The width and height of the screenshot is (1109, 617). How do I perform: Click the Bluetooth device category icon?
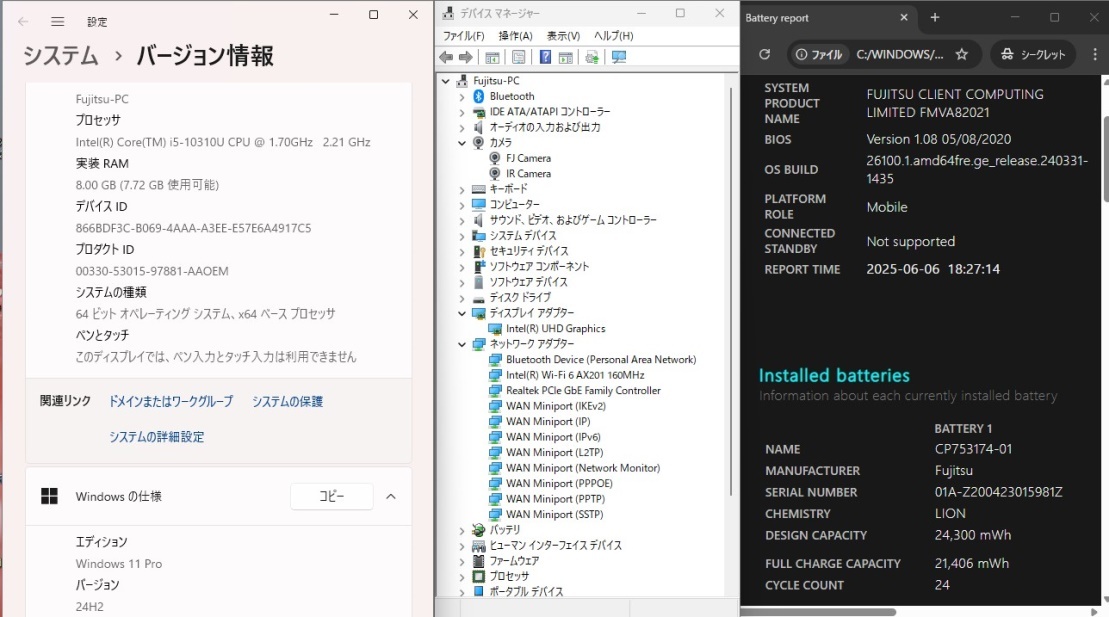478,96
